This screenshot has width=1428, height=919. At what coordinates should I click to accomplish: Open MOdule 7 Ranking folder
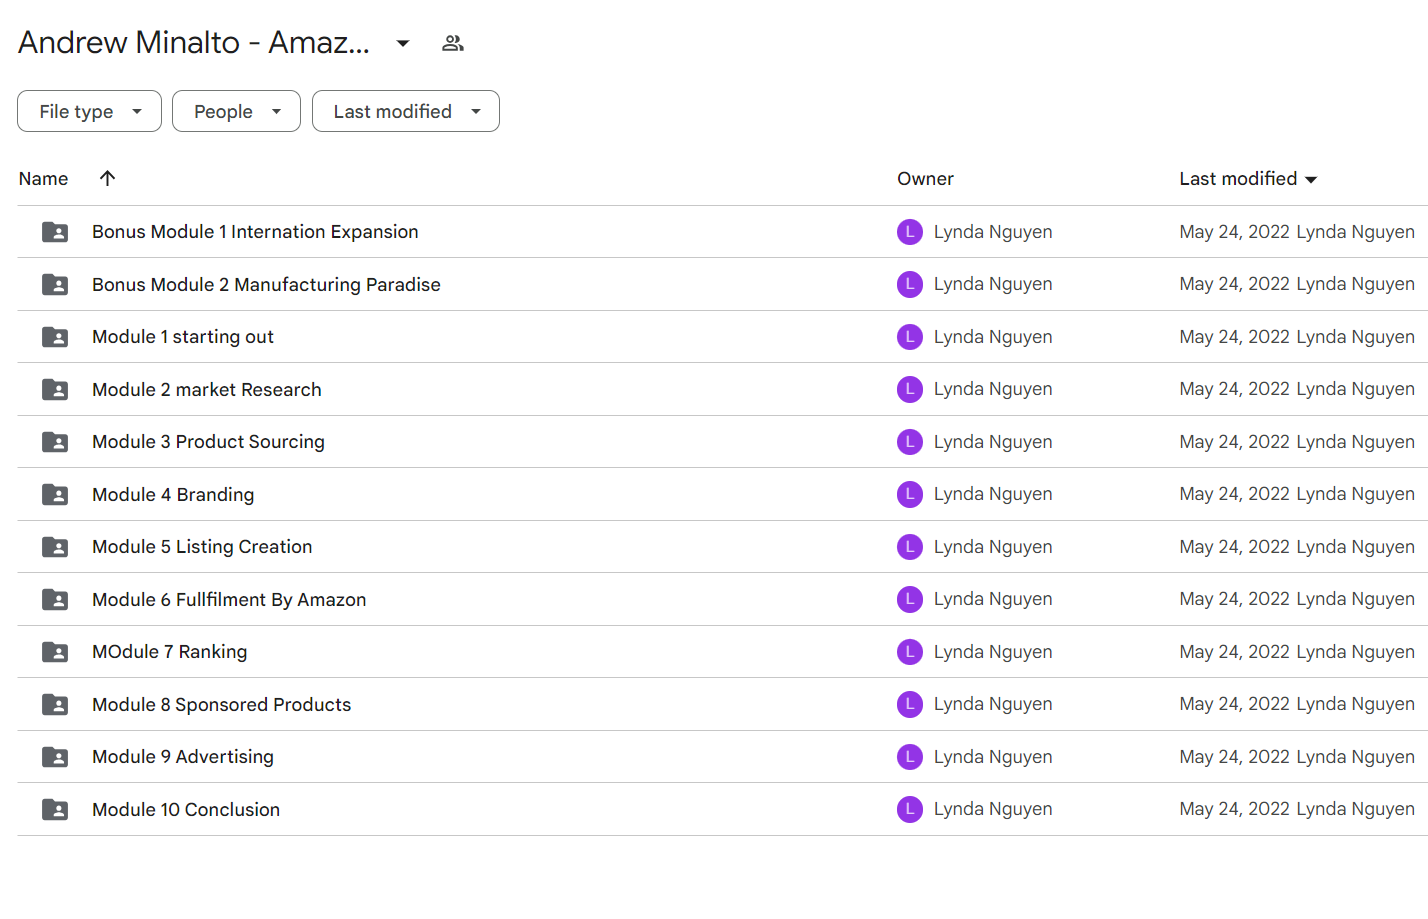(x=170, y=652)
